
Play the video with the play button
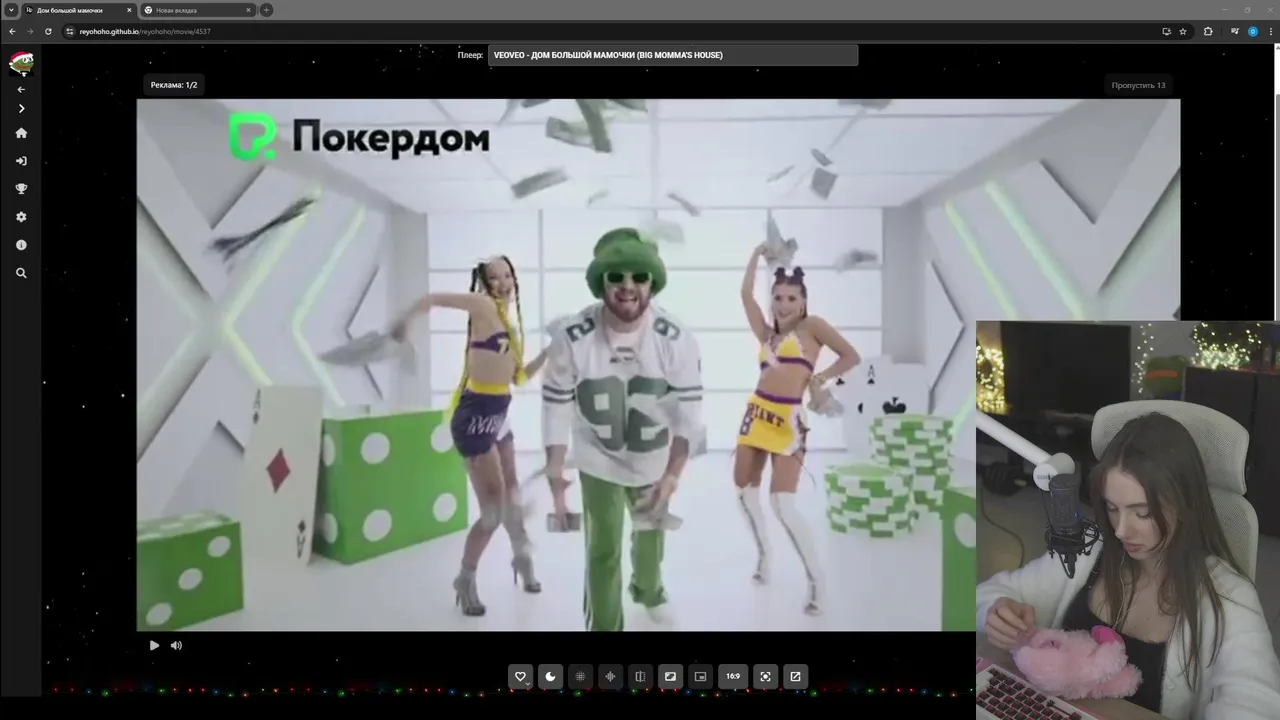154,646
